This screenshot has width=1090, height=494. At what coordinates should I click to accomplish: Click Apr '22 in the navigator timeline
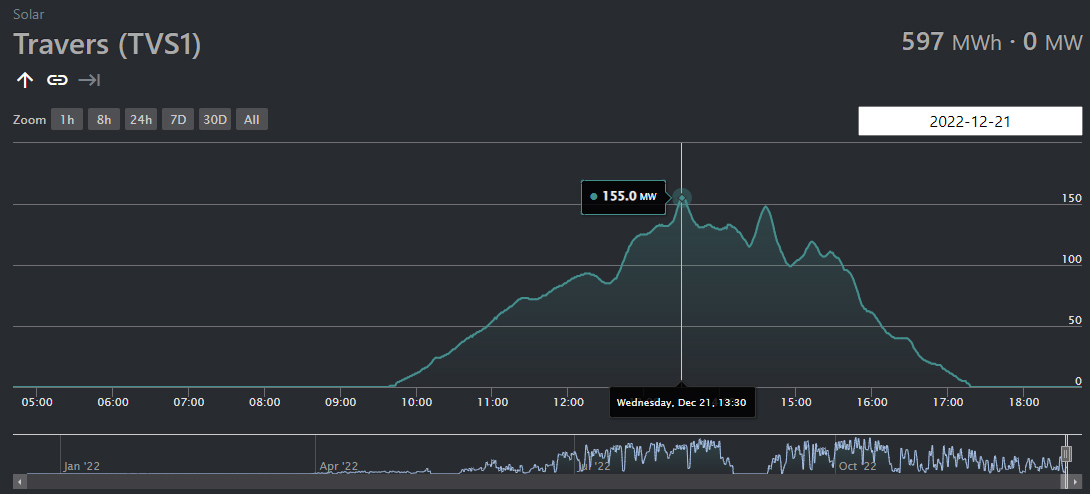(x=338, y=466)
